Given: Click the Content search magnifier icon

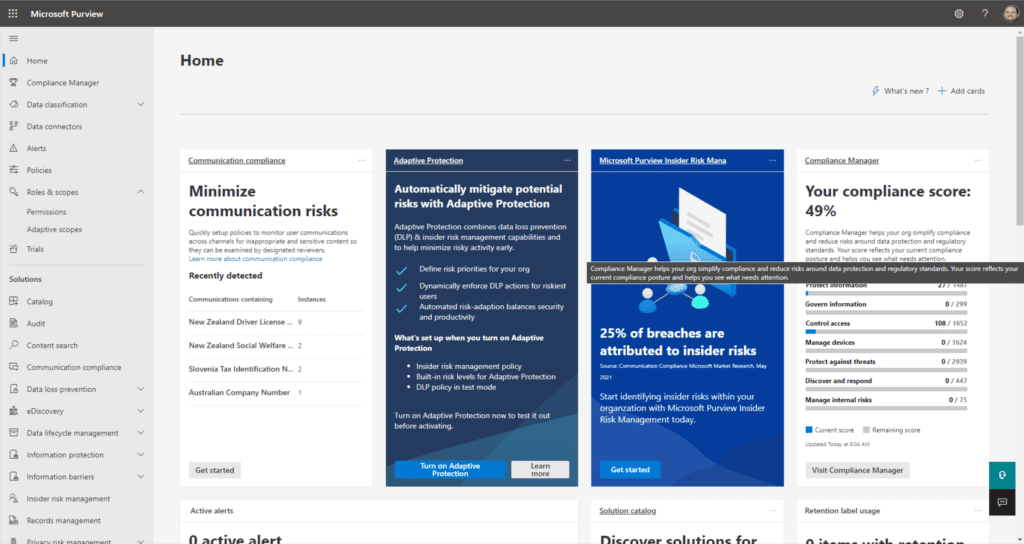Looking at the screenshot, I should [14, 345].
